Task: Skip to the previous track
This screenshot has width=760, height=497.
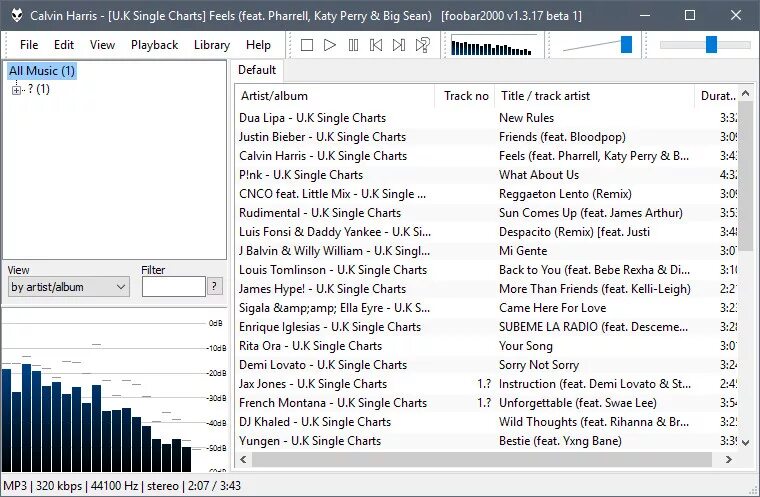Action: click(x=376, y=45)
